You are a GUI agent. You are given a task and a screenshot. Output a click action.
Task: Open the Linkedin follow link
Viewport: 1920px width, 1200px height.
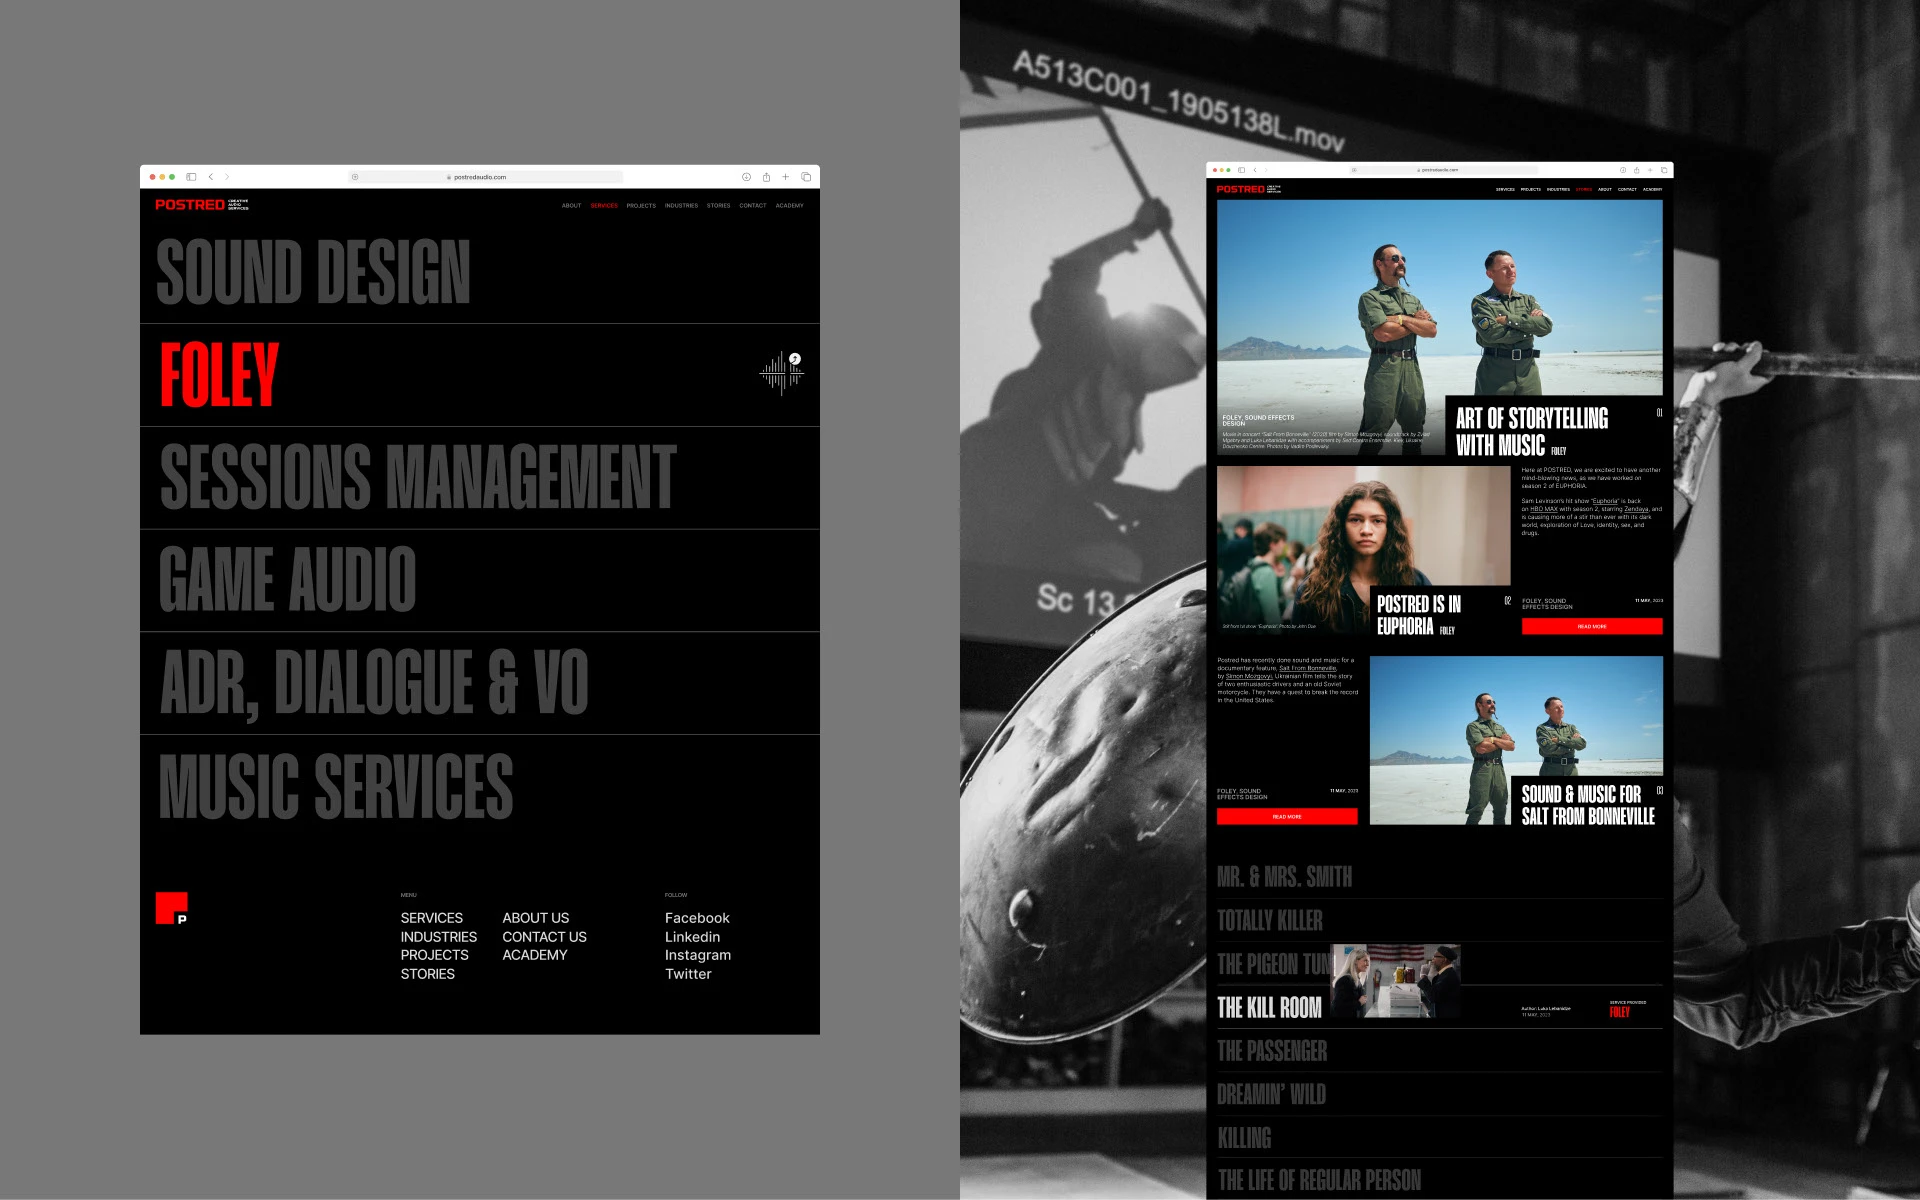click(x=692, y=937)
